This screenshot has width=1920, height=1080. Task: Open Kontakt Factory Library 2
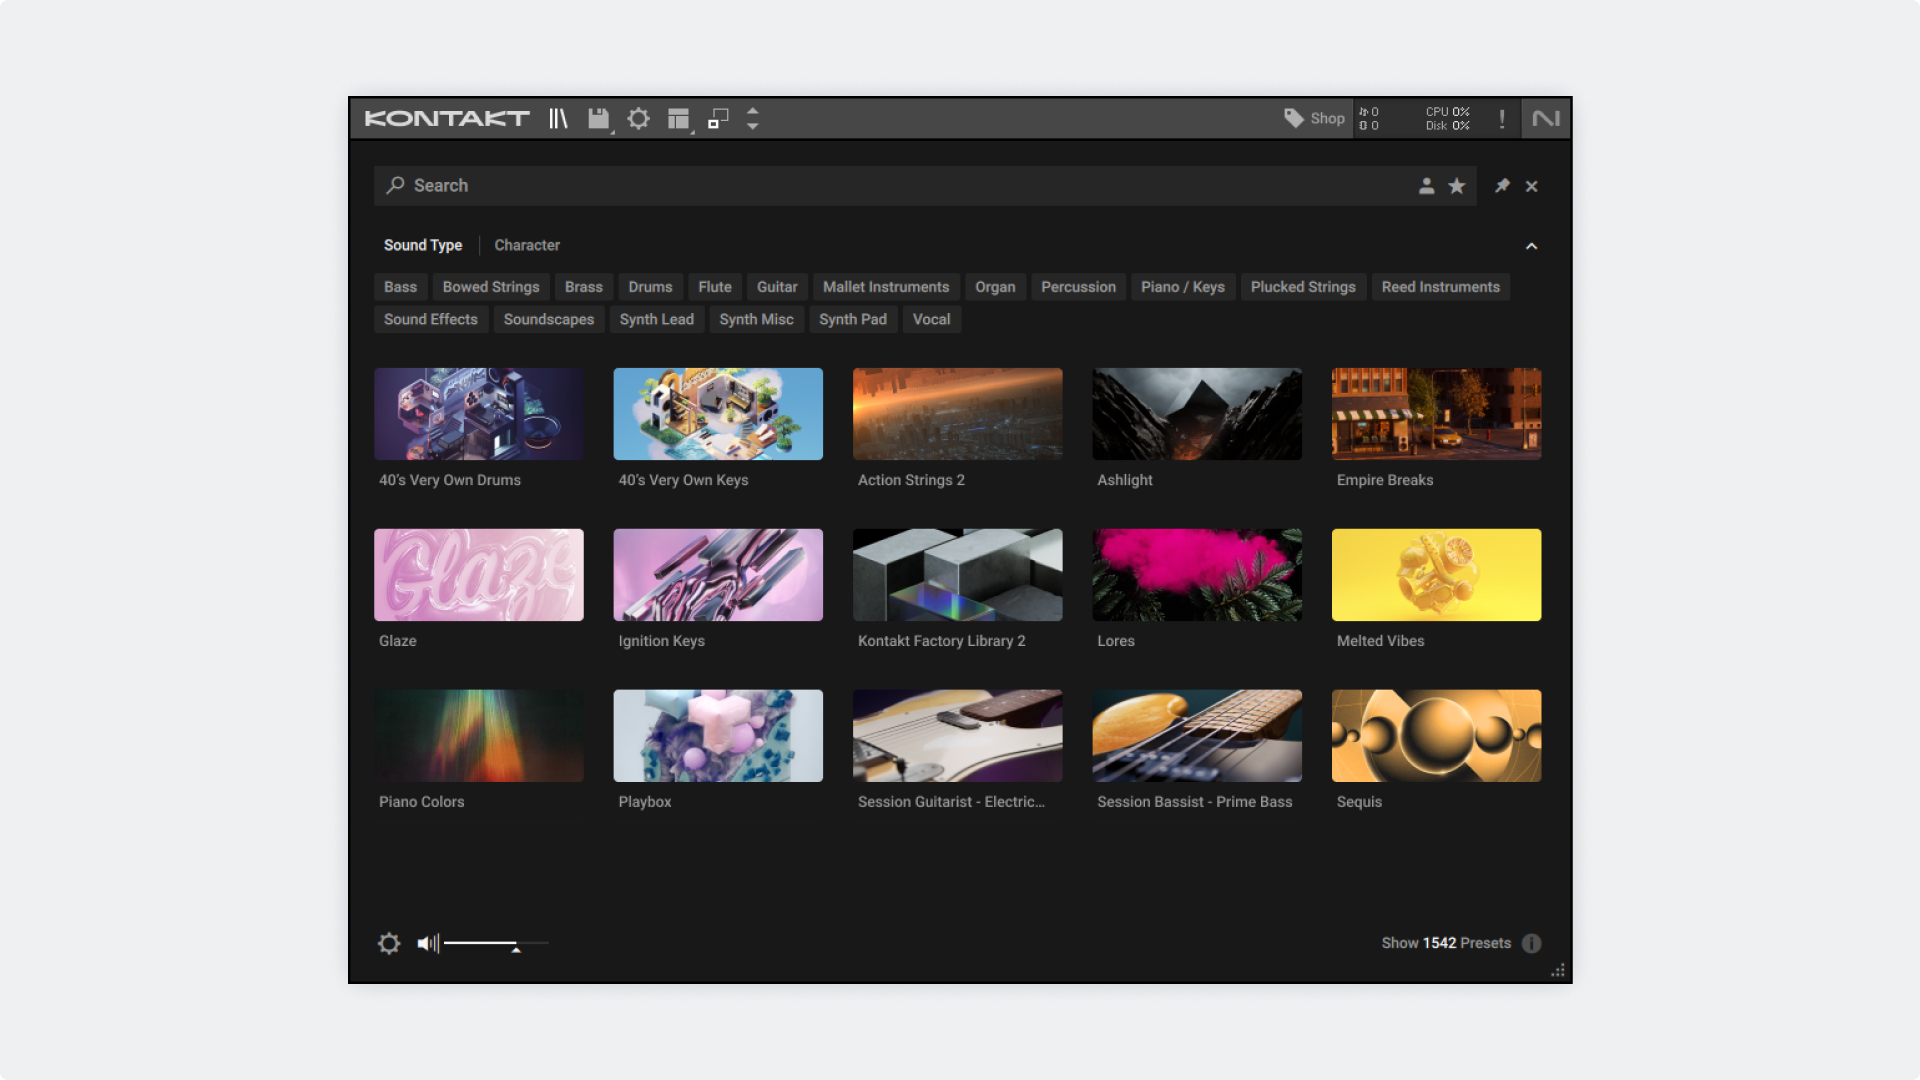tap(958, 575)
